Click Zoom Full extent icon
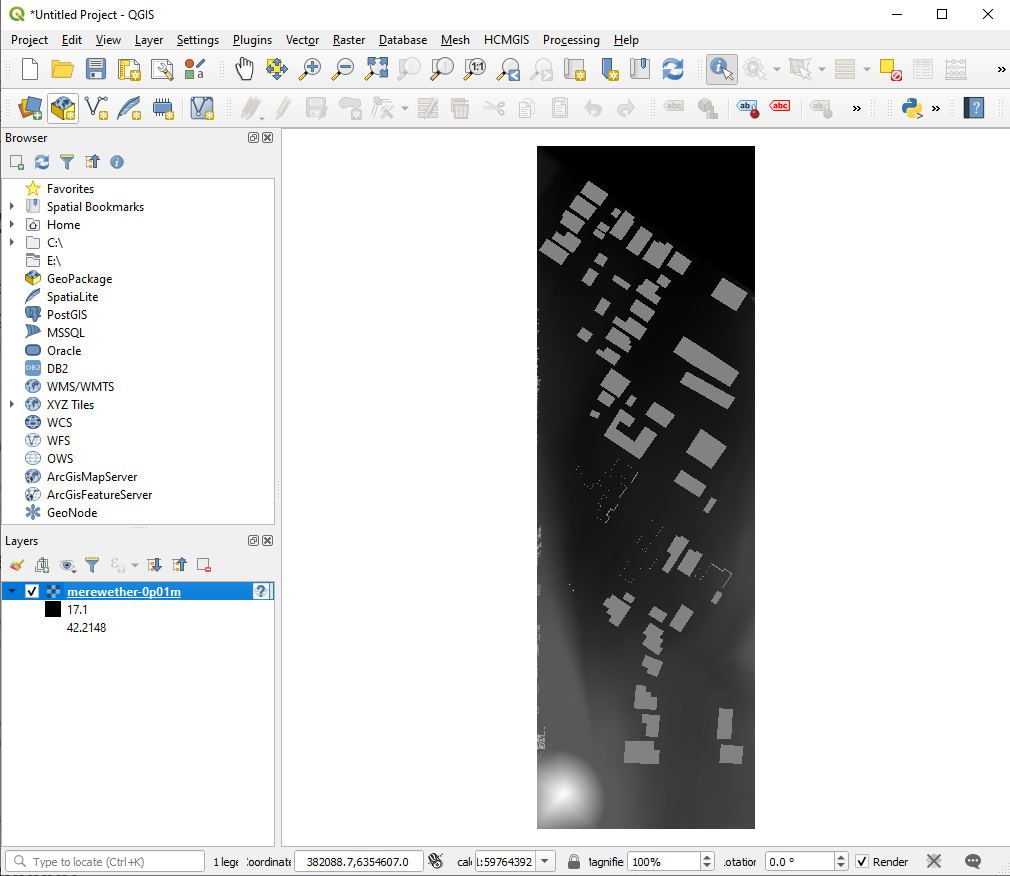The height and width of the screenshot is (876, 1010). 376,69
